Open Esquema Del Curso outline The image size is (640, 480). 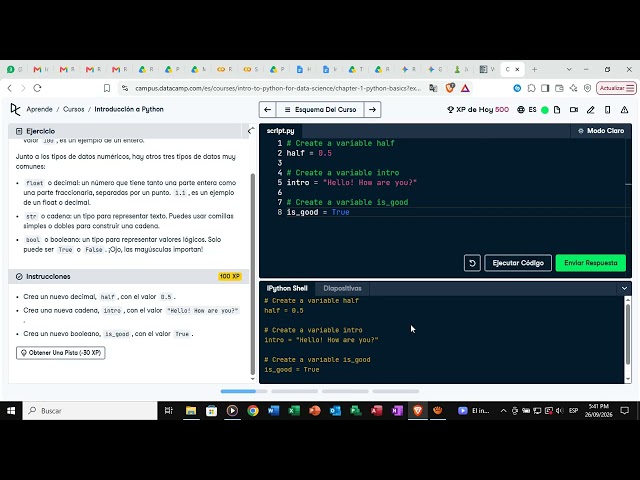click(x=320, y=109)
